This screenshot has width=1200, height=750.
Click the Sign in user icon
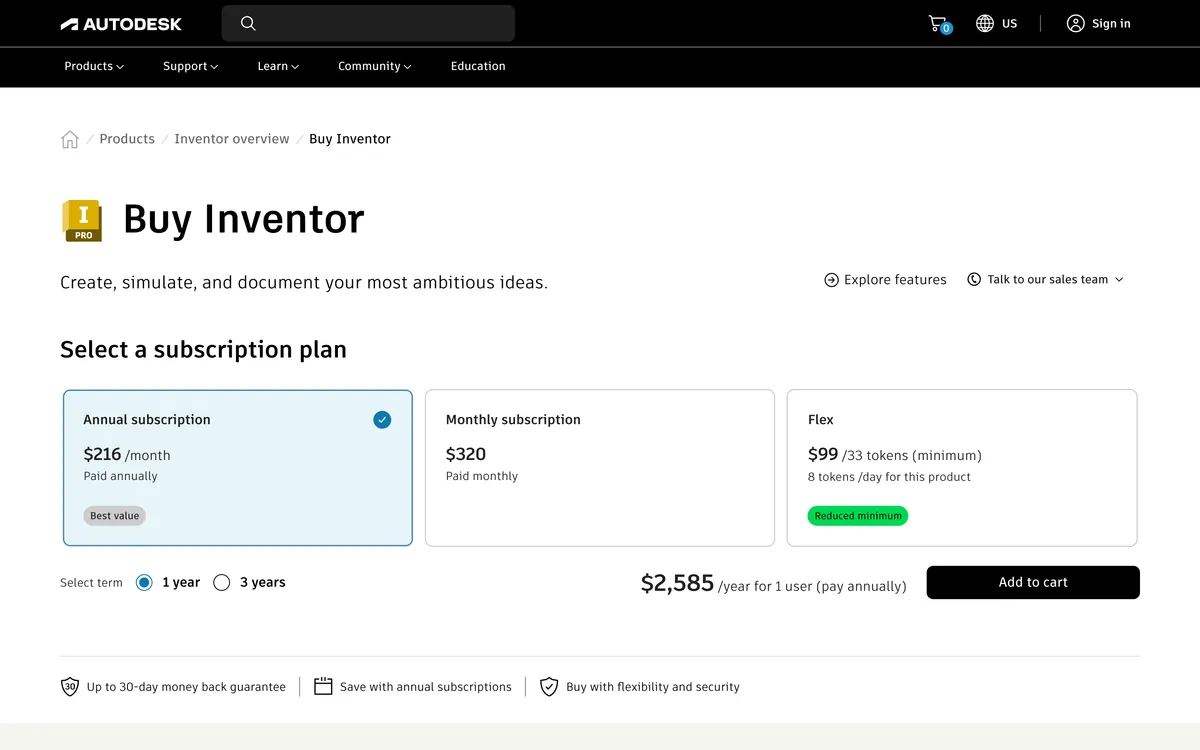click(1075, 23)
